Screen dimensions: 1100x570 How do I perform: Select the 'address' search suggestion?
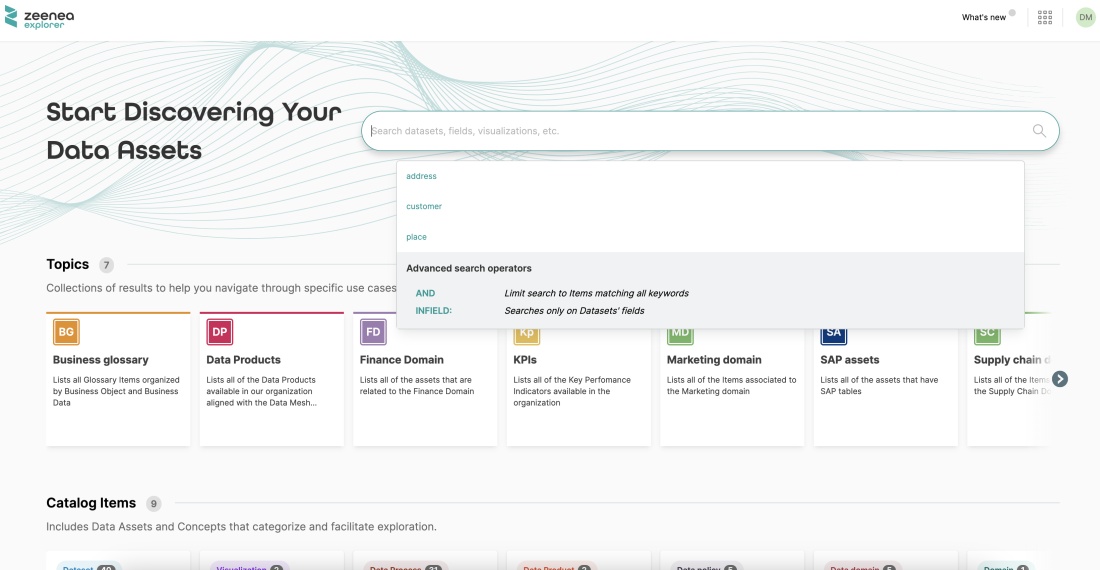coord(421,176)
